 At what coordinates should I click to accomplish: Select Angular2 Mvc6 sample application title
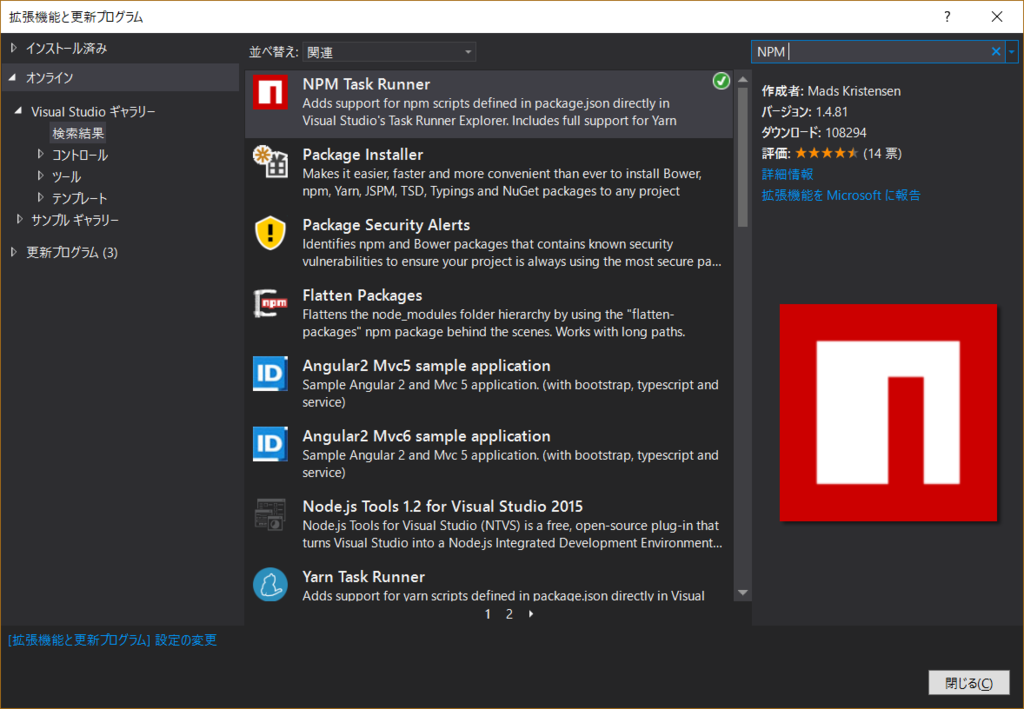[x=426, y=436]
